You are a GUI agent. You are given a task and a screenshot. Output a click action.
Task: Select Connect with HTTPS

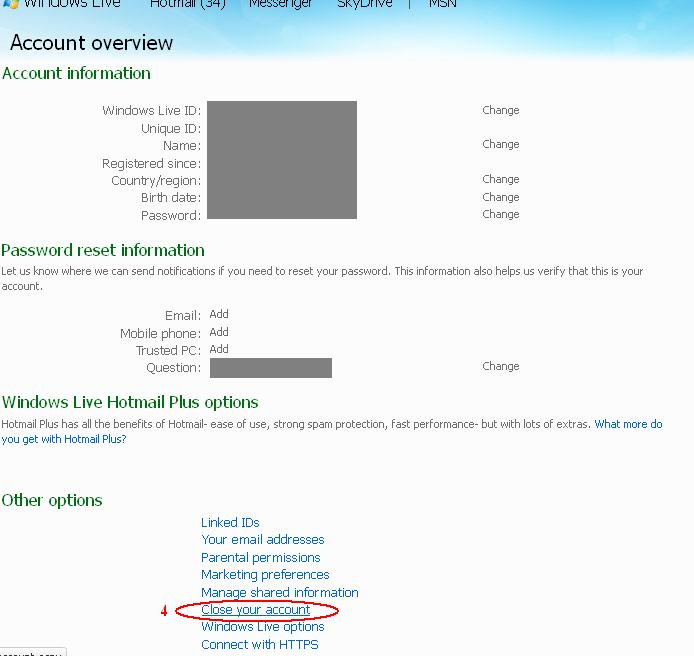[x=259, y=644]
